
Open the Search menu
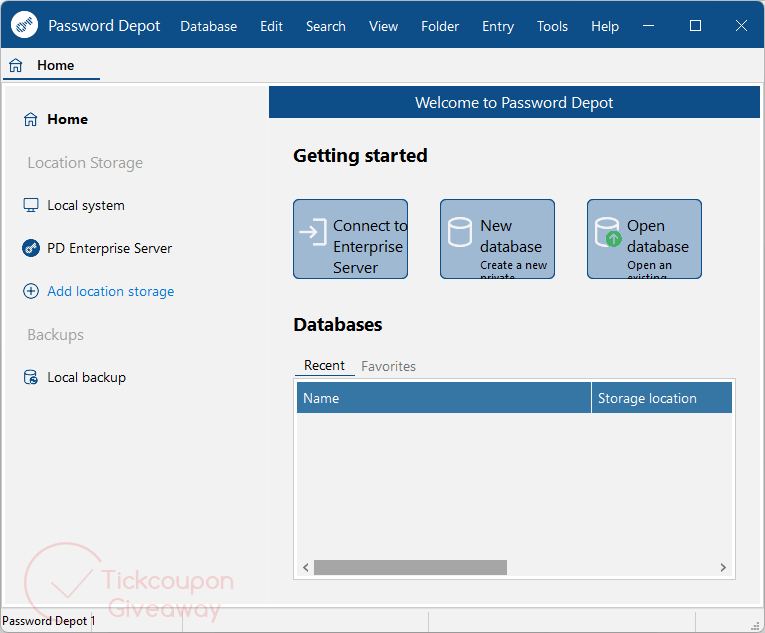(x=325, y=26)
